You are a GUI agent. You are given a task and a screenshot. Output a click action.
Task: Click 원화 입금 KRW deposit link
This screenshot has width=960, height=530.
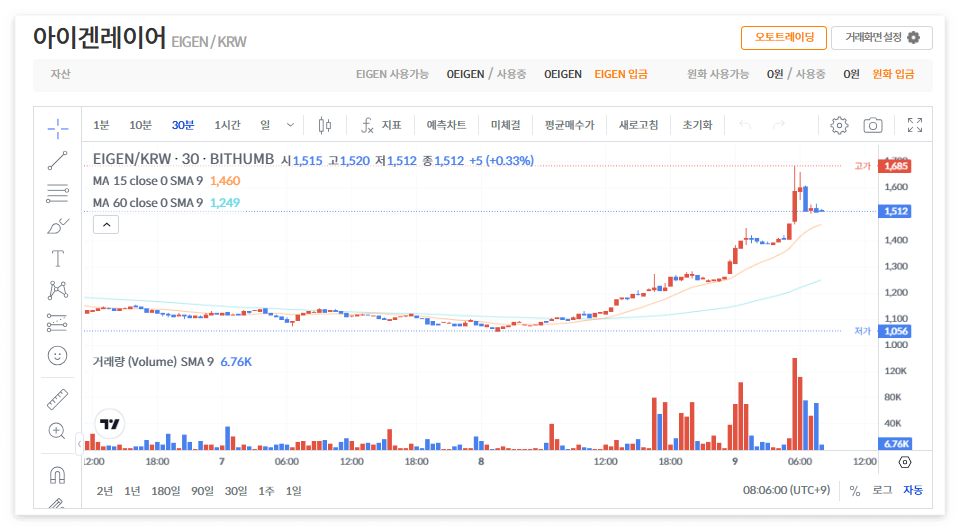(893, 74)
